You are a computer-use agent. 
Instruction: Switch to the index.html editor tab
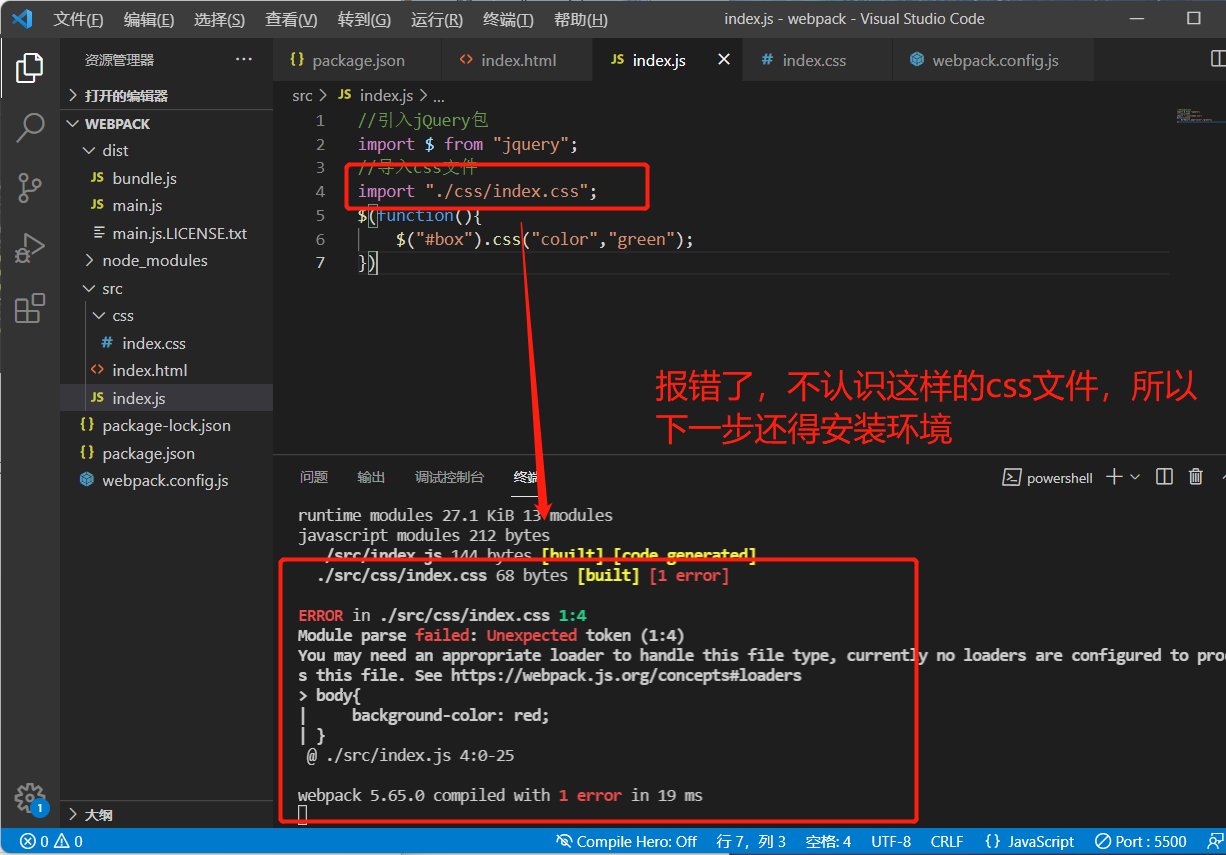click(516, 60)
